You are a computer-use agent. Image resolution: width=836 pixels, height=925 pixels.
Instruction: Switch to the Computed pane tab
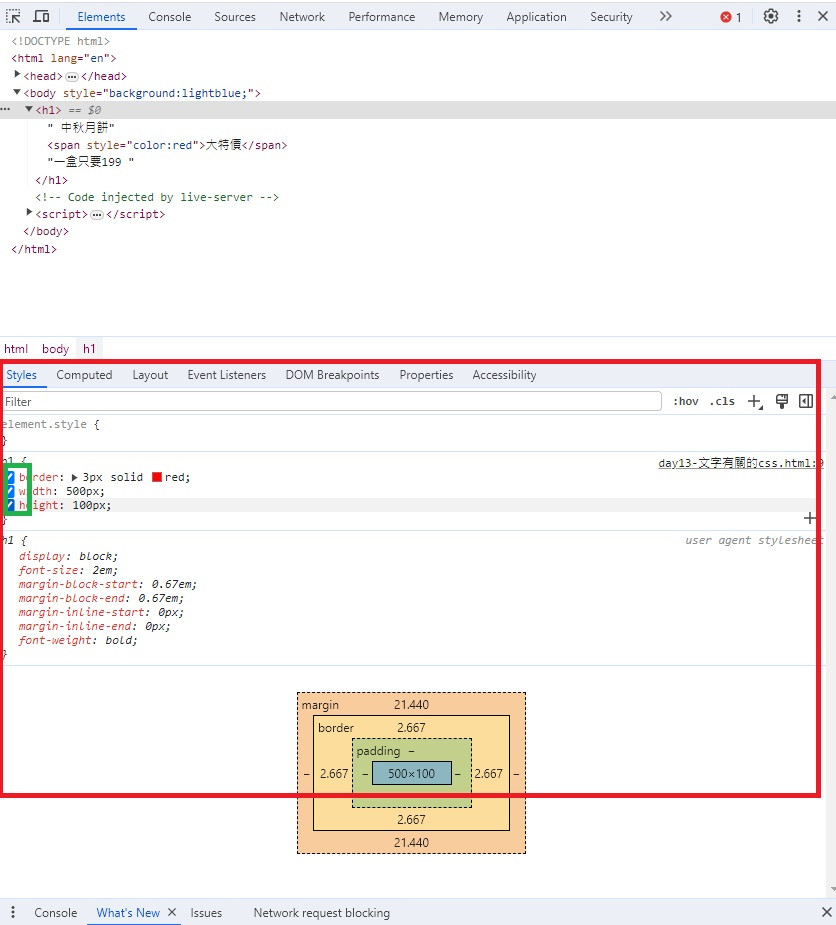pyautogui.click(x=84, y=375)
